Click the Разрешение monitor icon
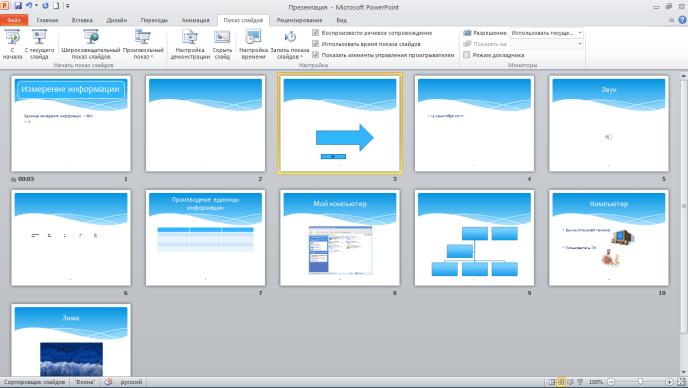 click(467, 33)
